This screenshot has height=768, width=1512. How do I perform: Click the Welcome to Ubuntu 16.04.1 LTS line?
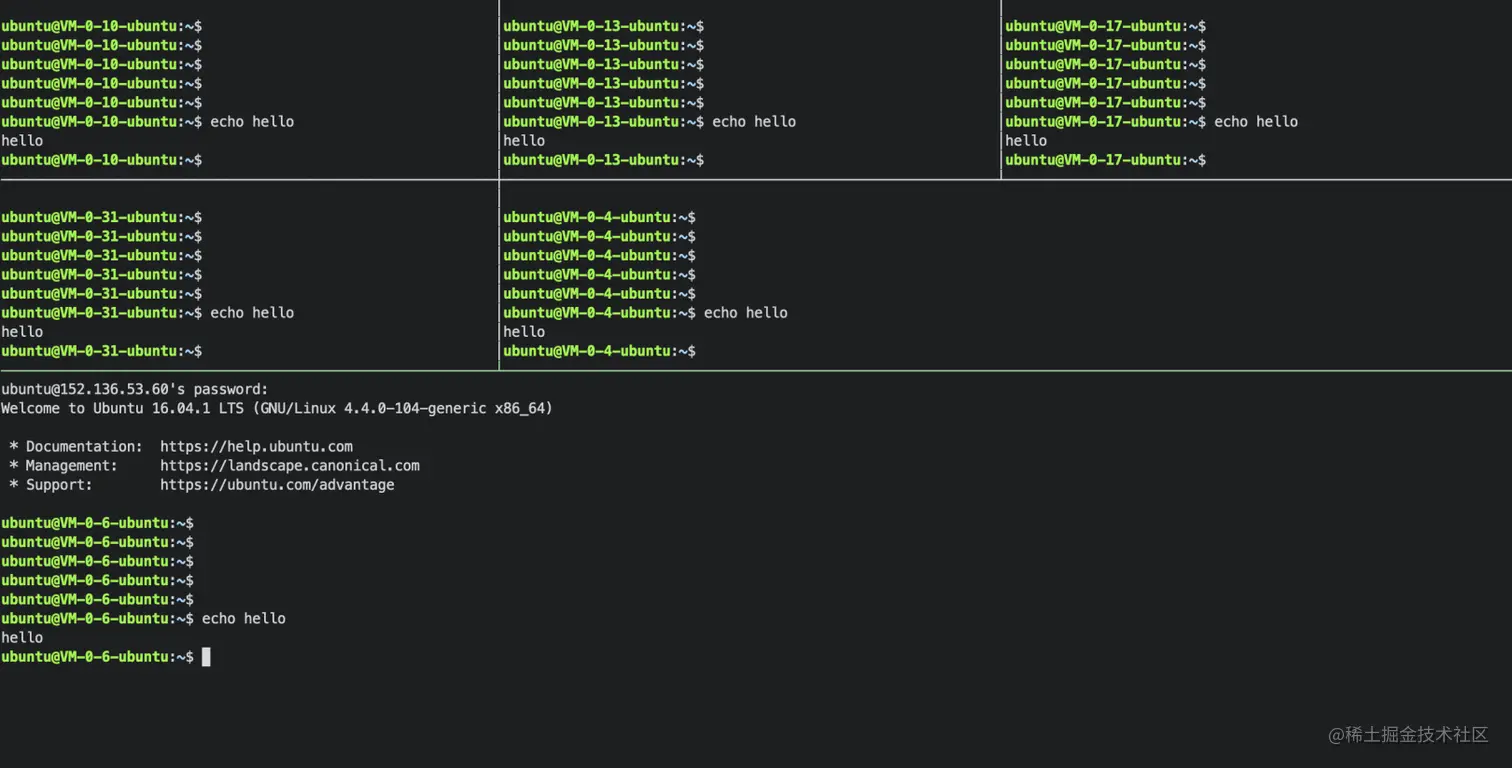276,409
